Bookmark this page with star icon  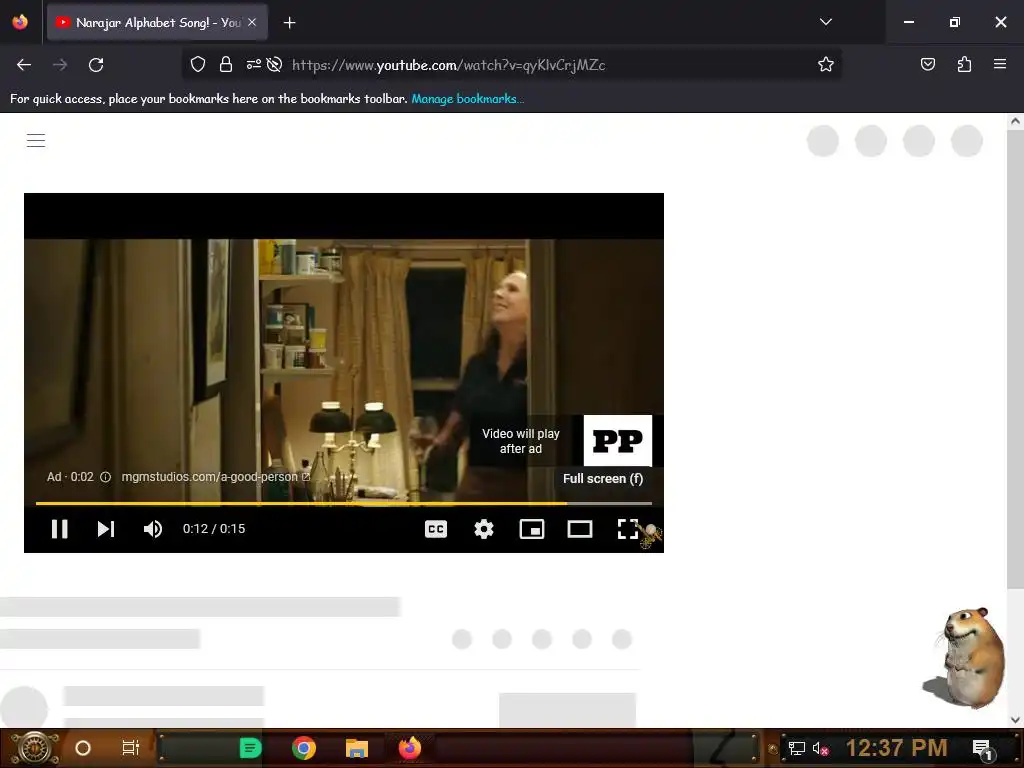pyautogui.click(x=825, y=64)
